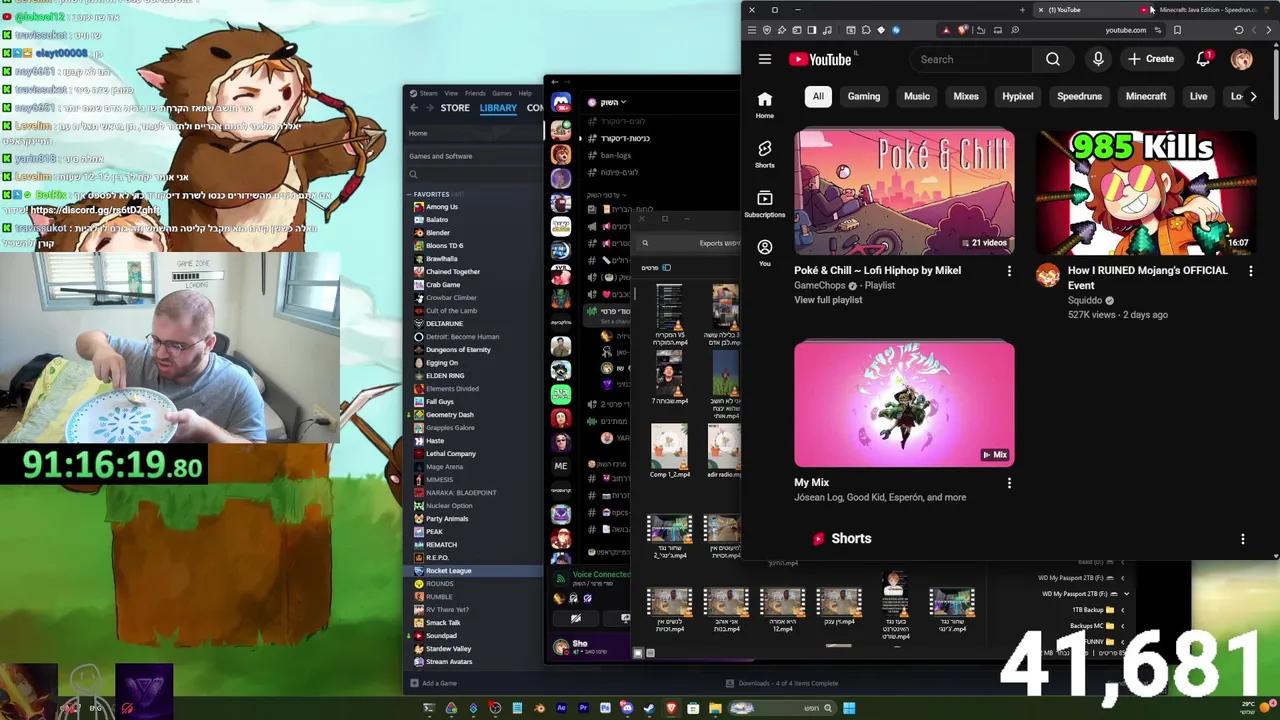
Task: Select the Minecraft filter chip
Action: pos(1146,96)
